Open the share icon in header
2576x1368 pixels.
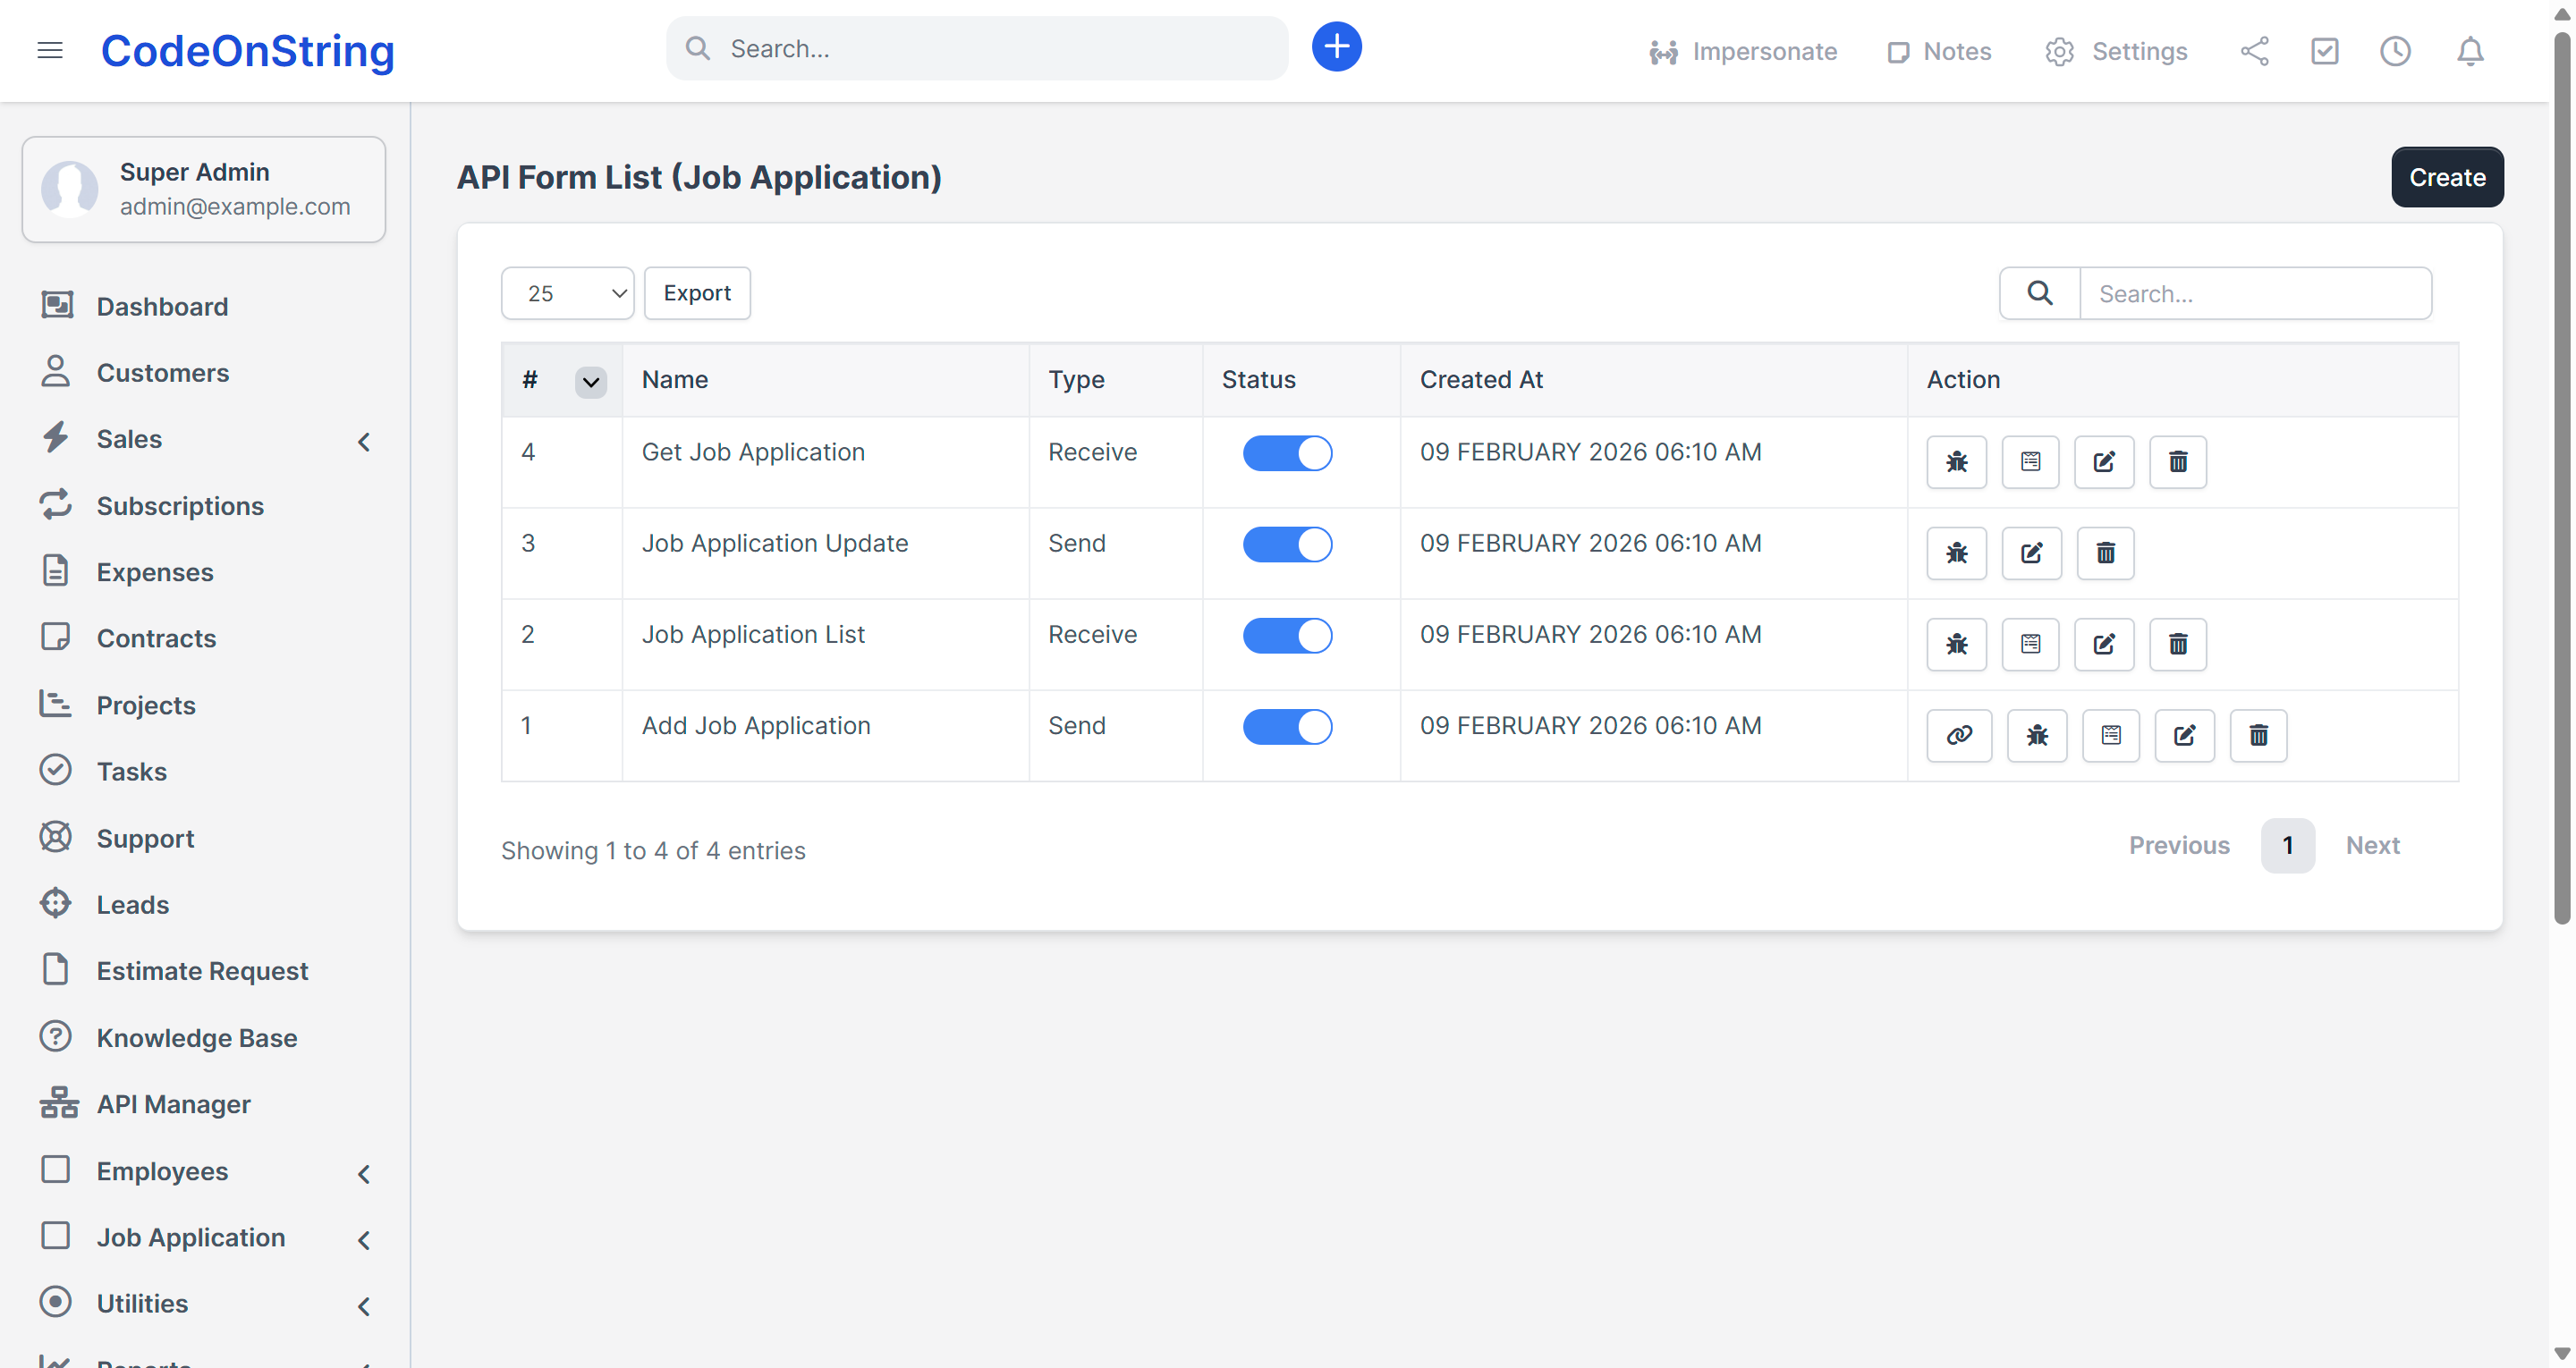click(2254, 51)
